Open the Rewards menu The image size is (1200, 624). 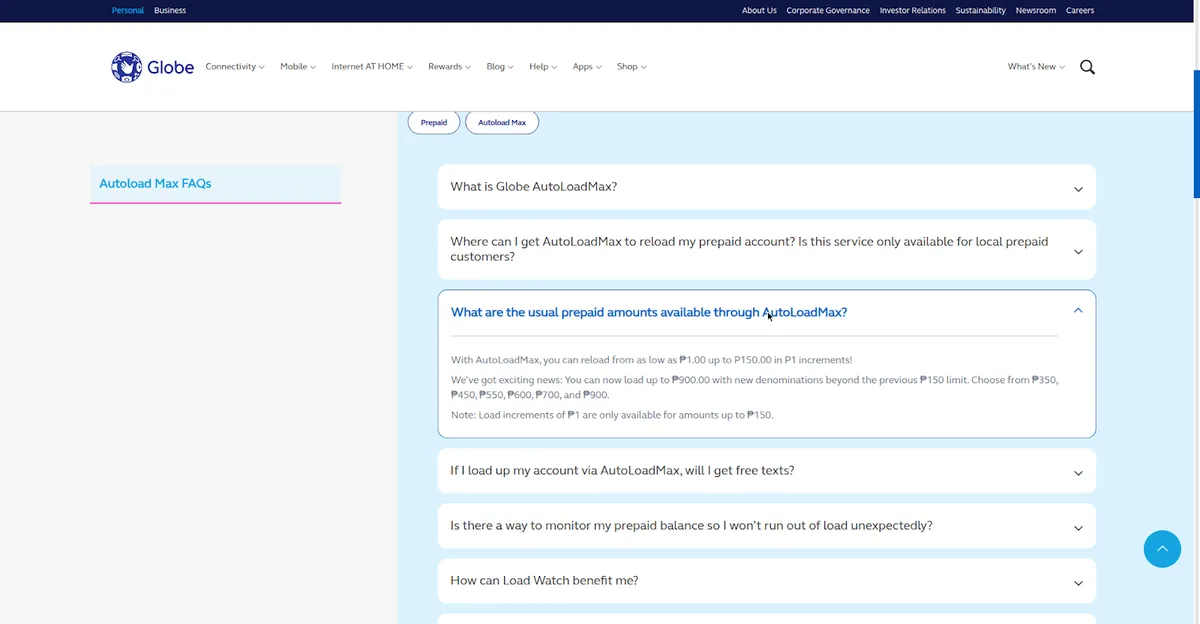pyautogui.click(x=450, y=67)
